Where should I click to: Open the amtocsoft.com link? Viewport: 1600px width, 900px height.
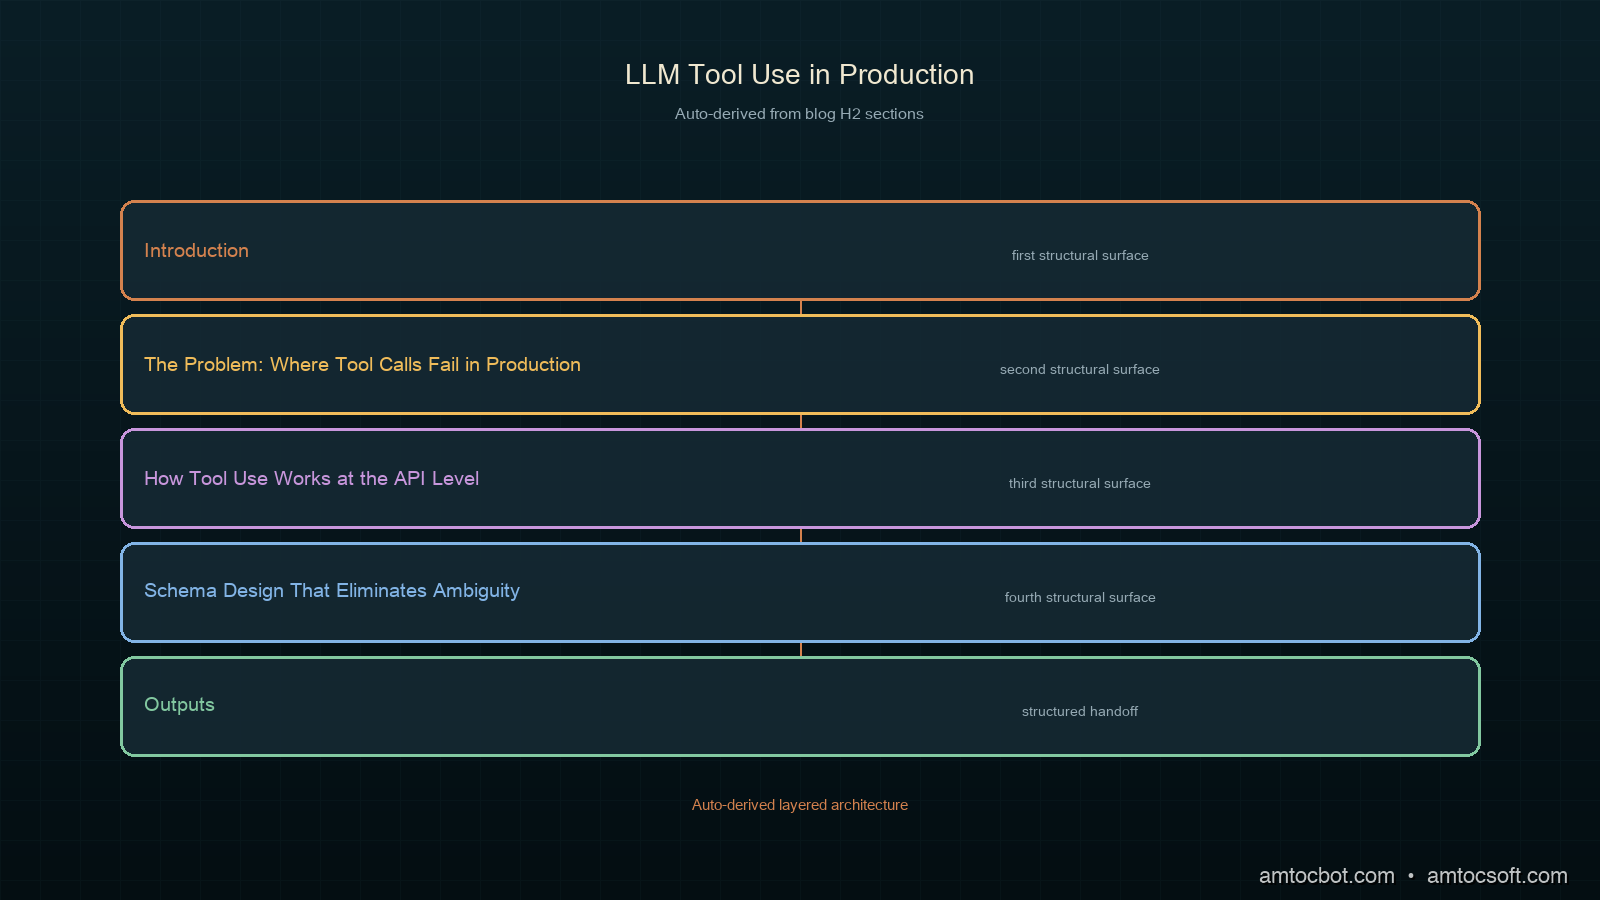coord(1497,876)
